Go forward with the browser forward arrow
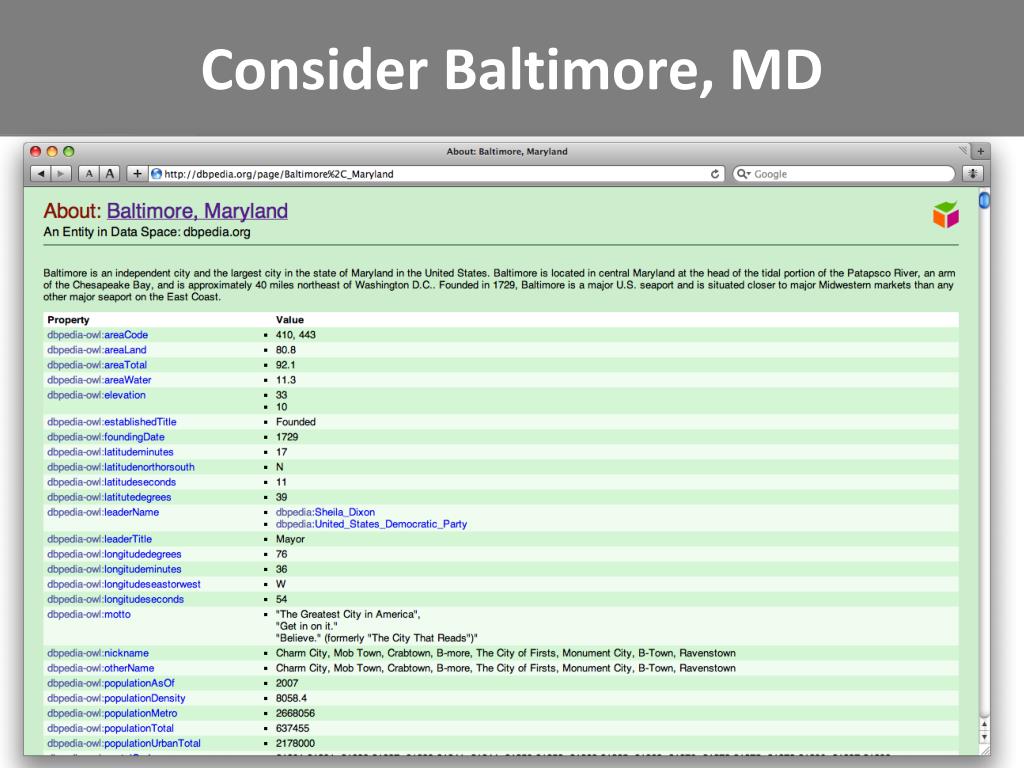 [x=61, y=174]
